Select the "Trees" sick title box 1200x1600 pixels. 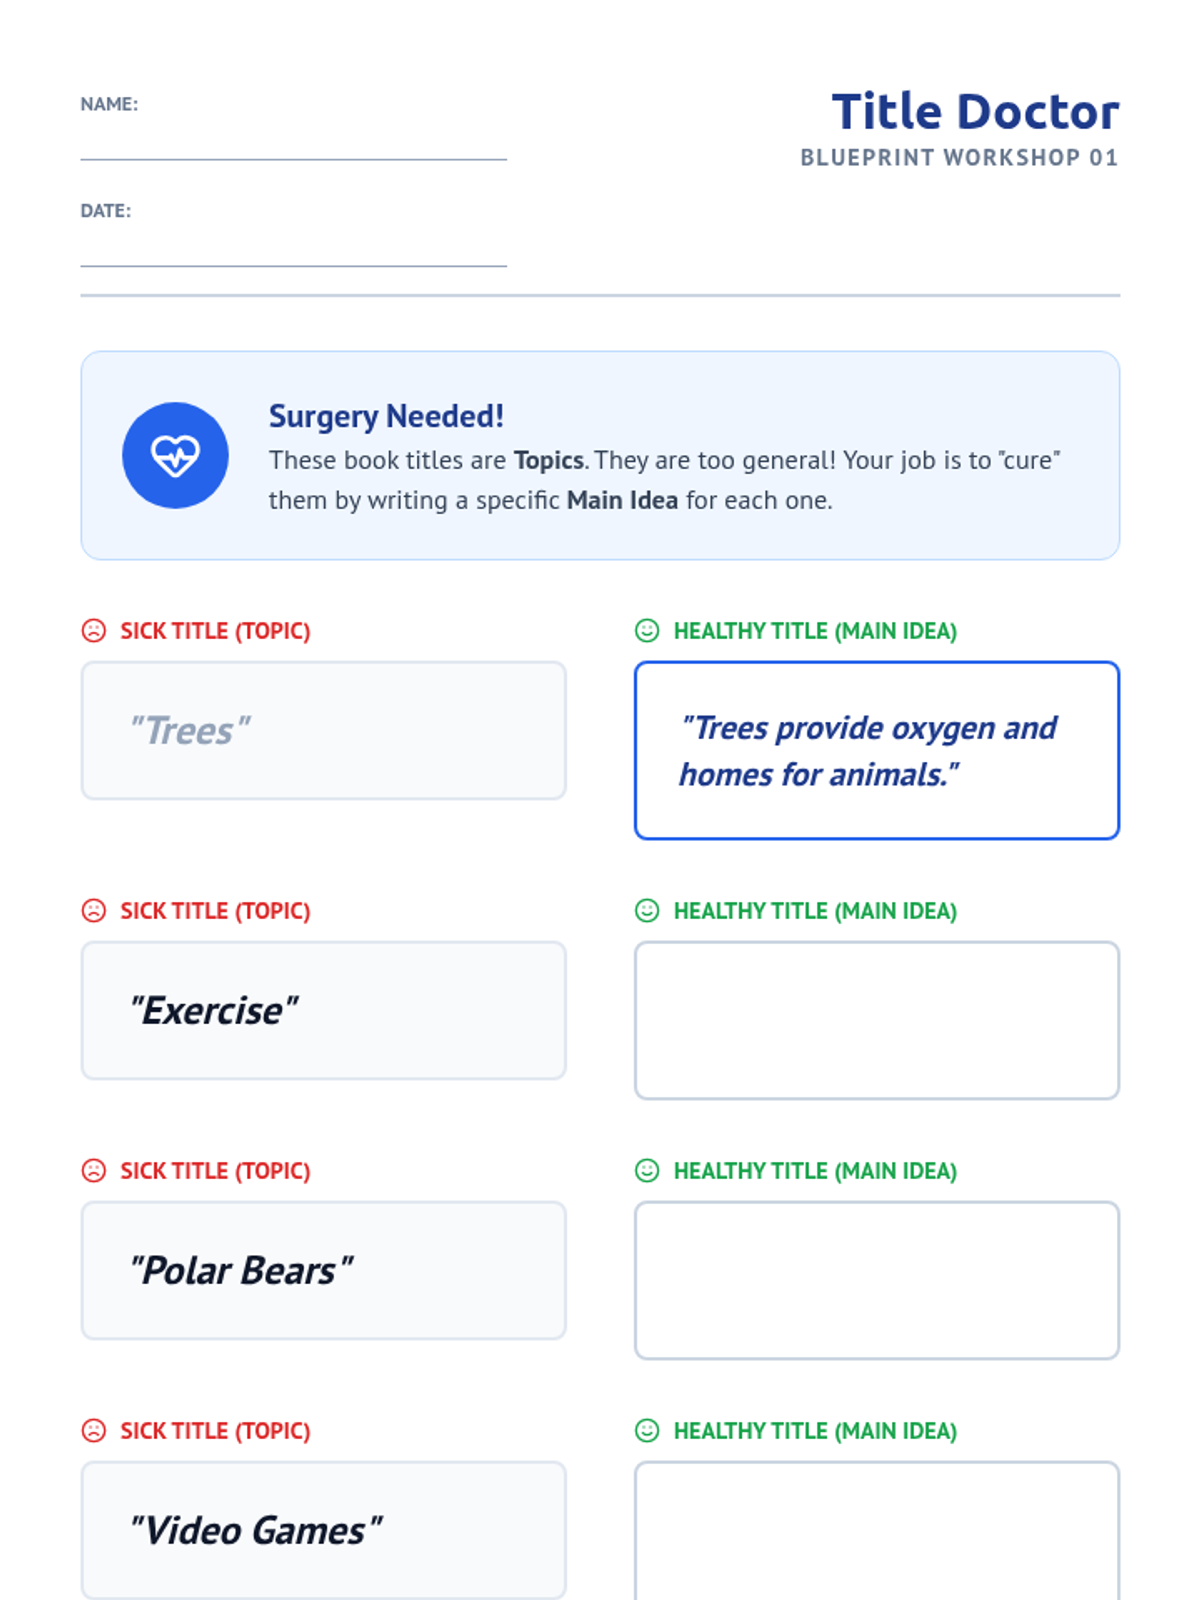(x=324, y=730)
